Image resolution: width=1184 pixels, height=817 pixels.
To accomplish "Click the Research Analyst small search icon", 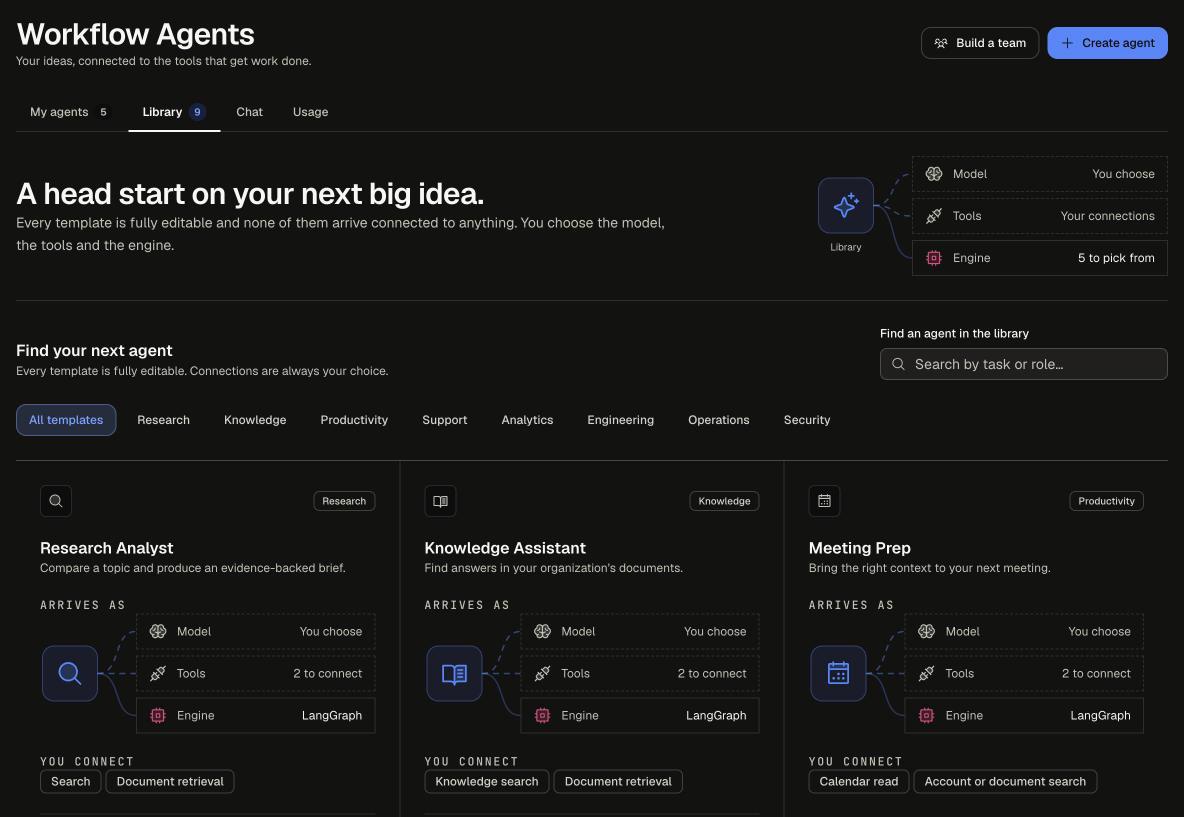I will pos(56,501).
